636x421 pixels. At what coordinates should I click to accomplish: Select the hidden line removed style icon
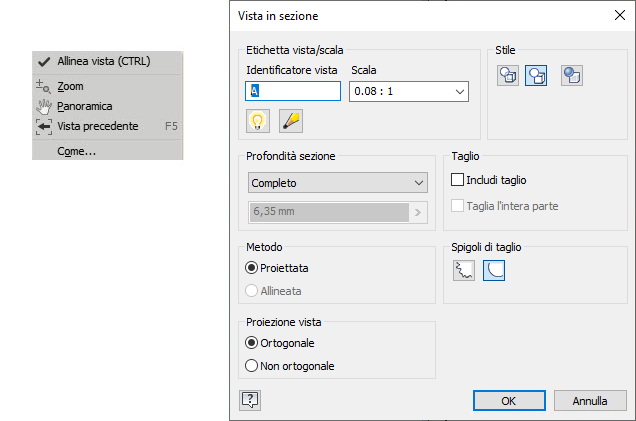tap(535, 75)
